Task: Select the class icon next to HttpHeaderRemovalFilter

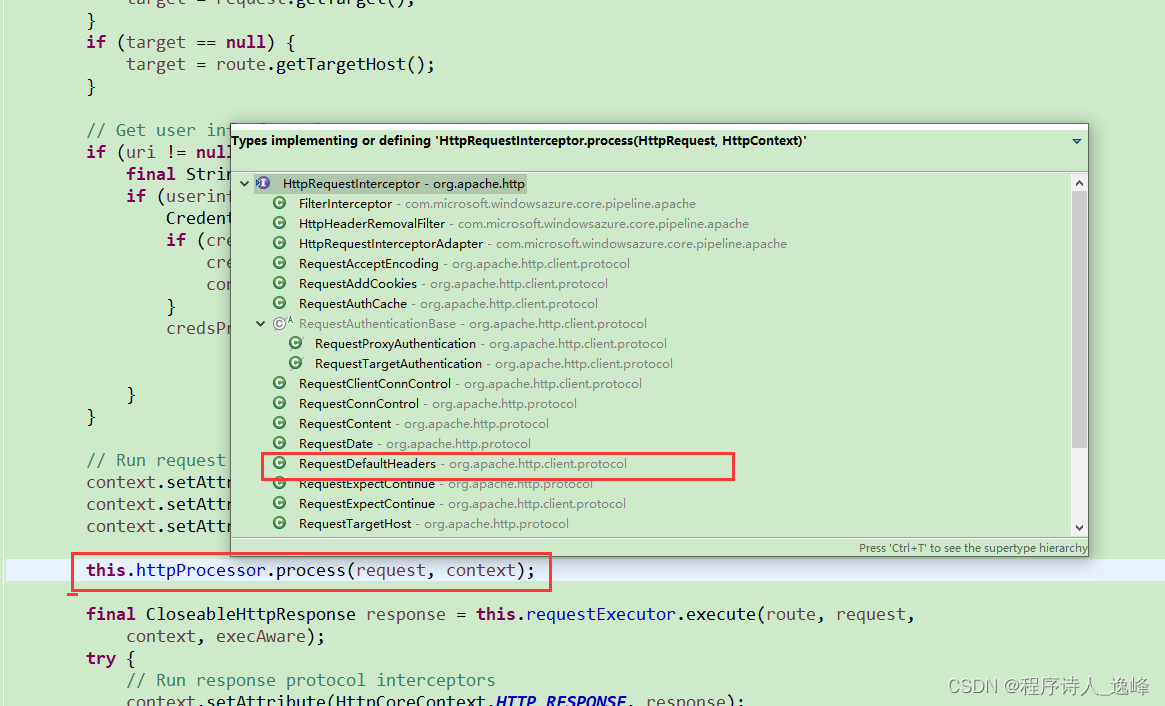Action: point(280,223)
